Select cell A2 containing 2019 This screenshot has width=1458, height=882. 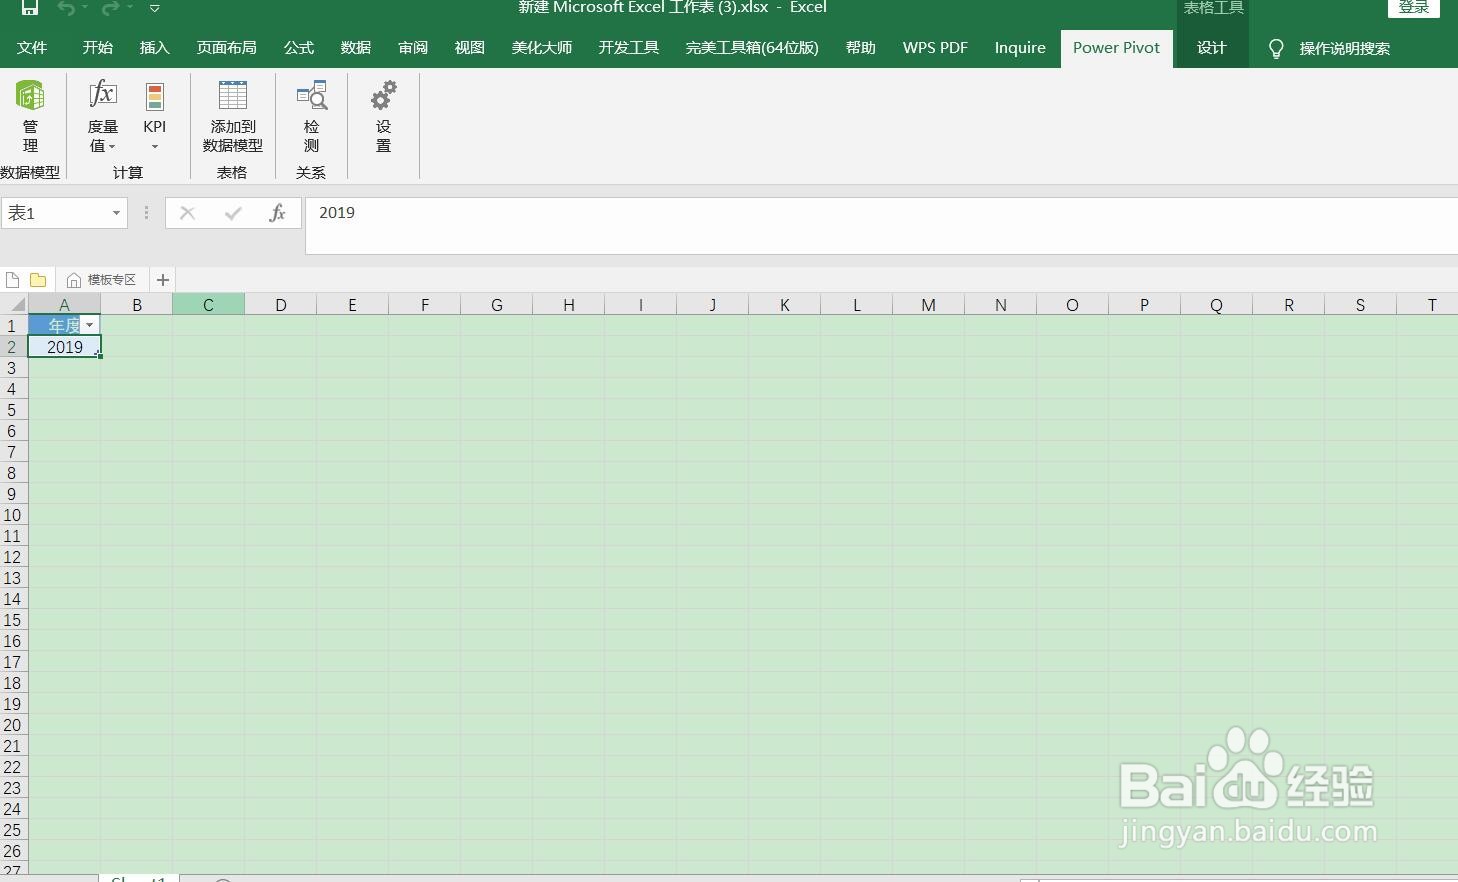[65, 347]
